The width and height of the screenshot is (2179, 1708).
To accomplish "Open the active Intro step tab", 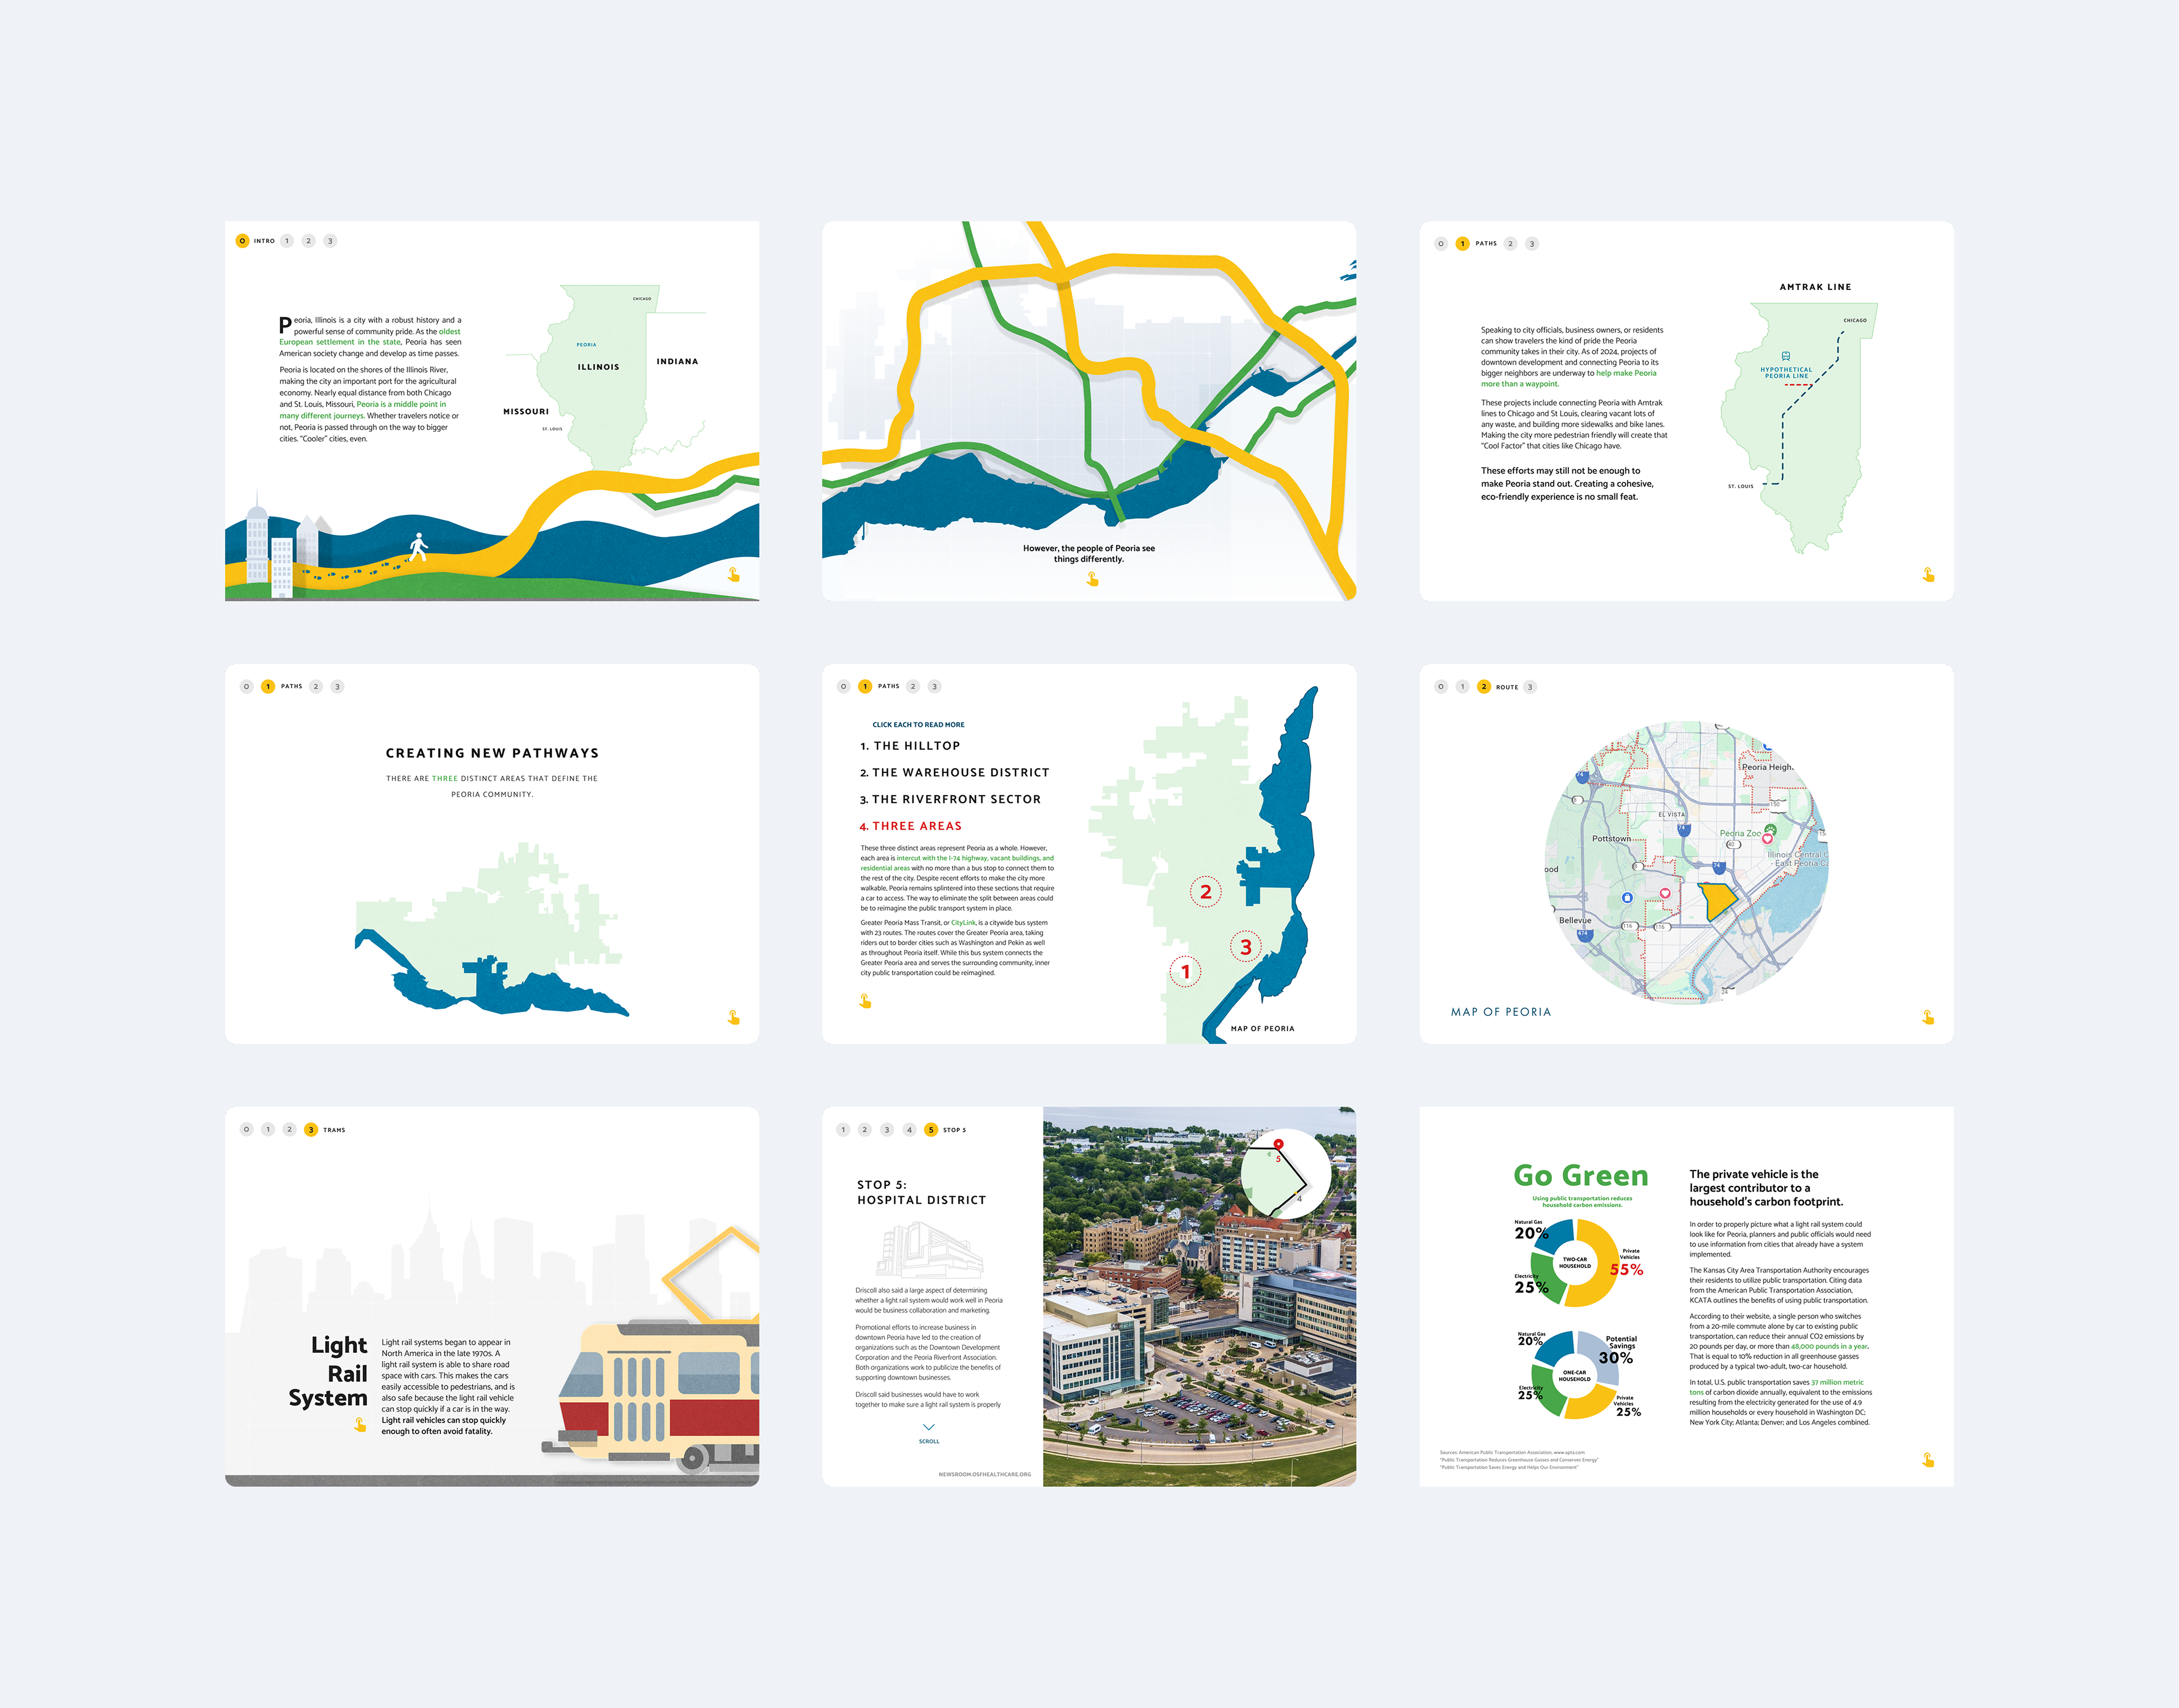I will [243, 241].
